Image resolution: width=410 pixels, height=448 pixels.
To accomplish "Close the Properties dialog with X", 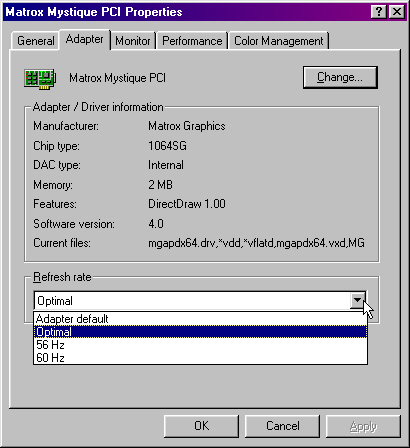I will tap(397, 12).
